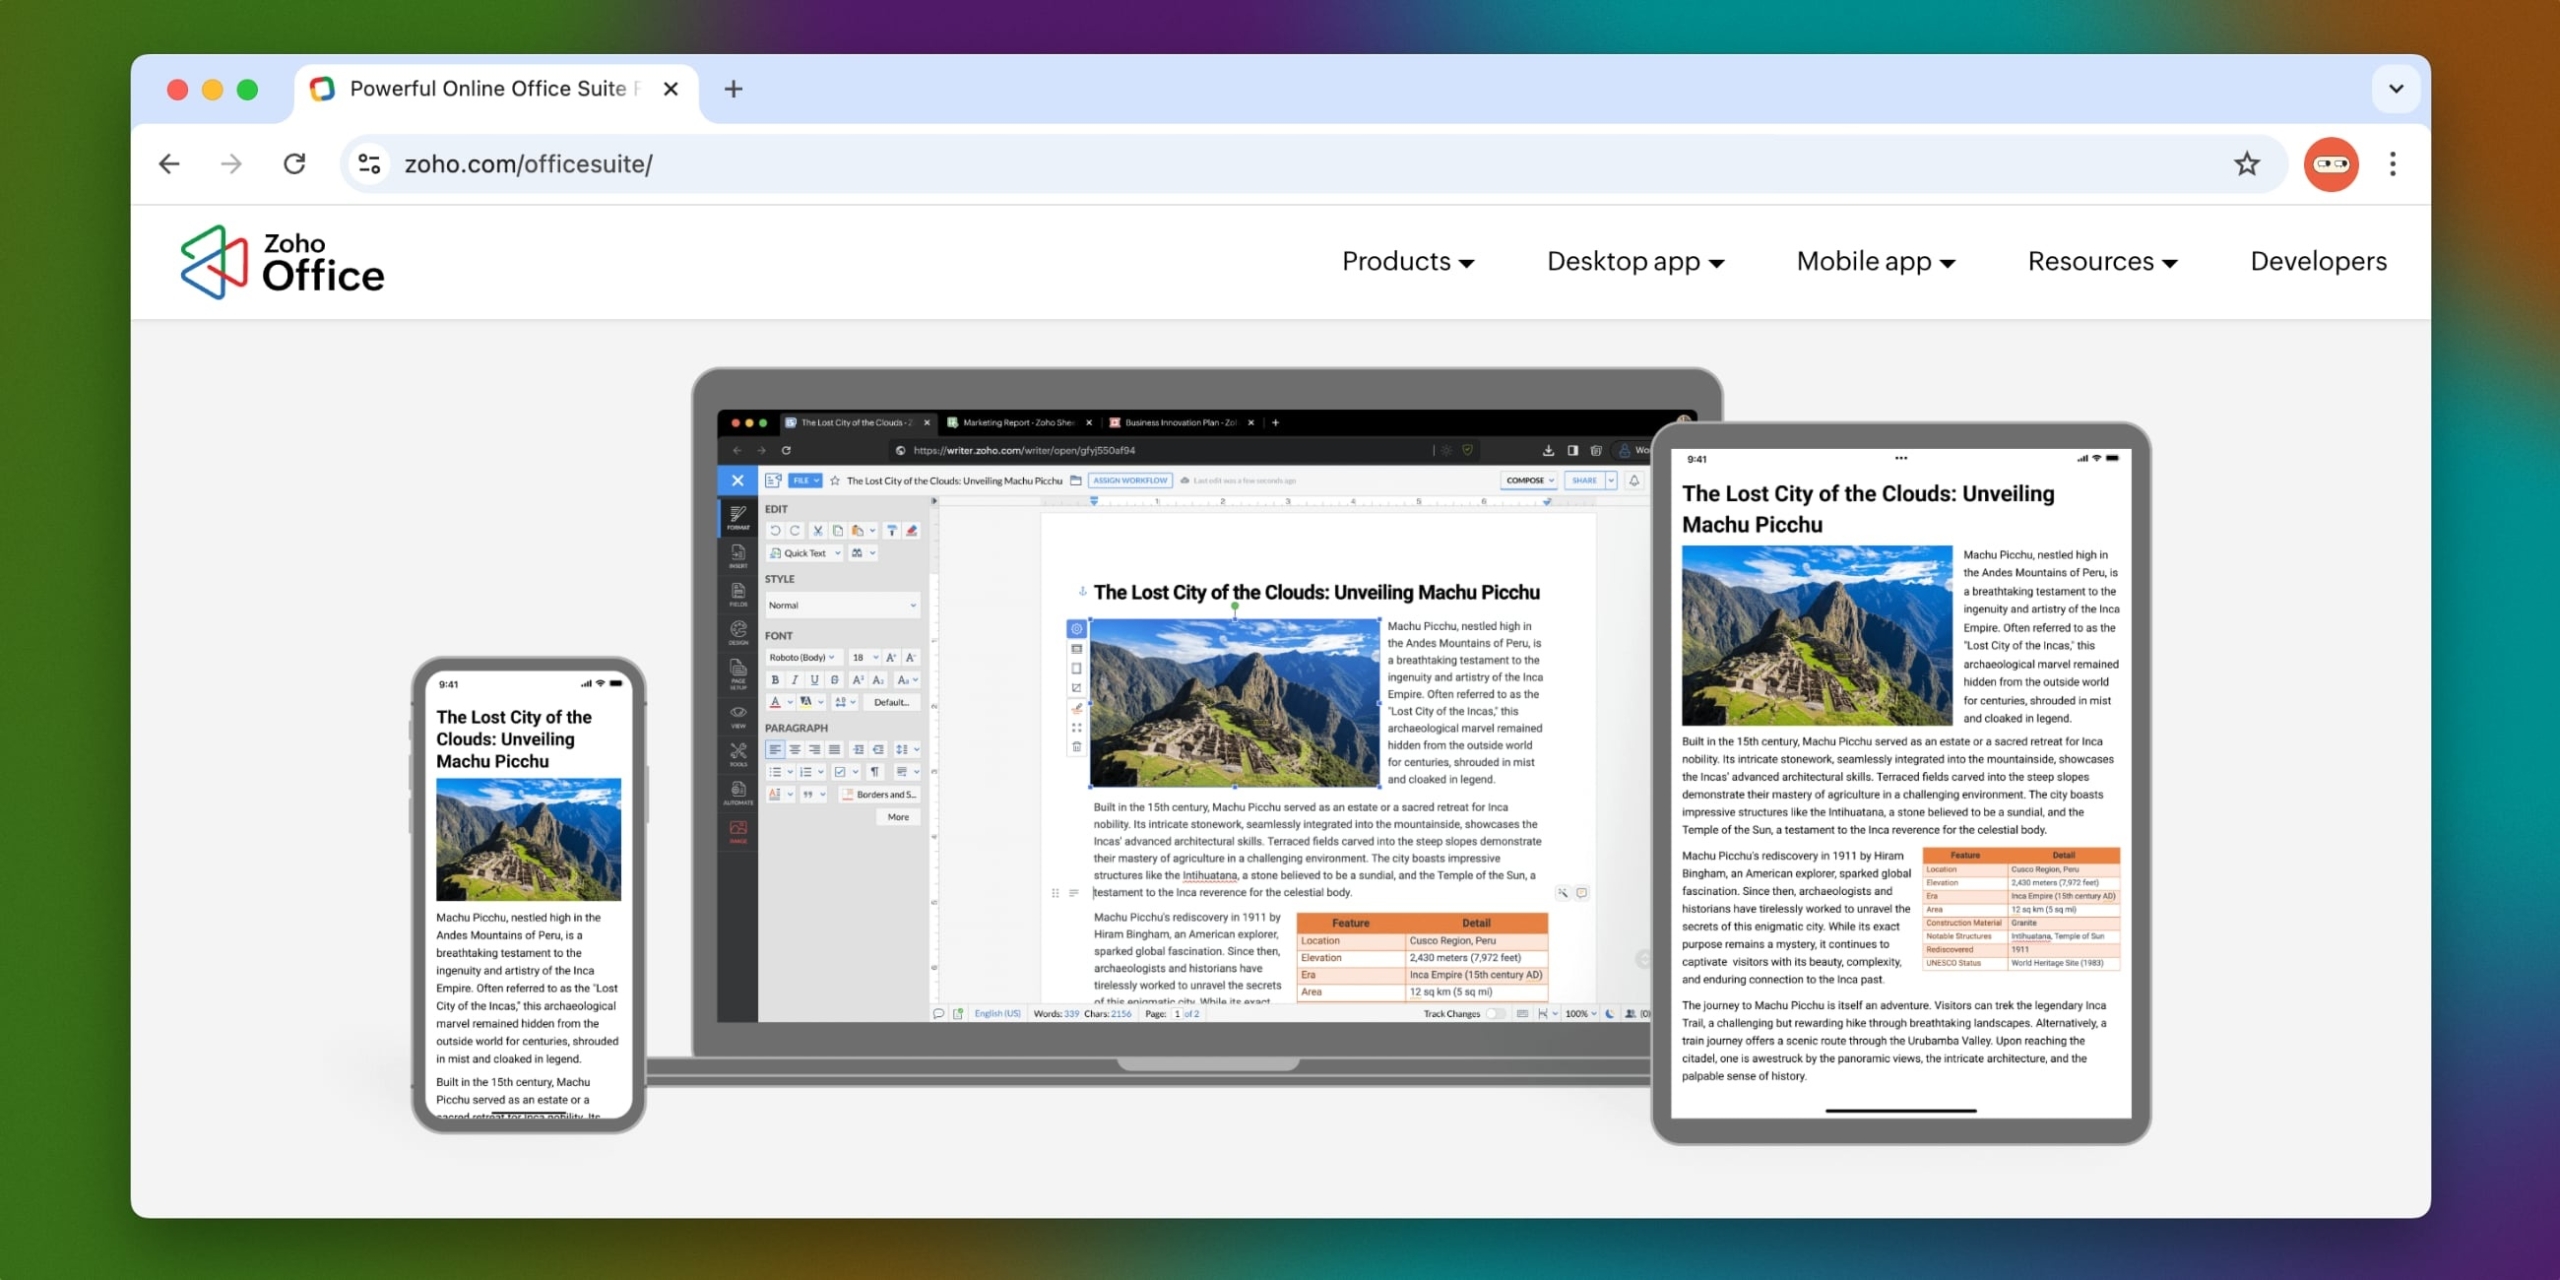Pick the yellow text highlight color swatch

point(806,702)
